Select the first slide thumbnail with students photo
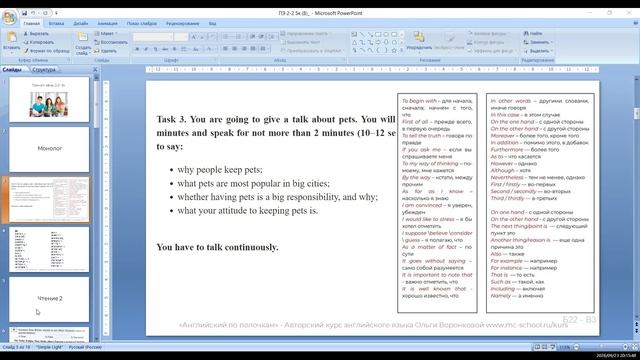 [49, 100]
